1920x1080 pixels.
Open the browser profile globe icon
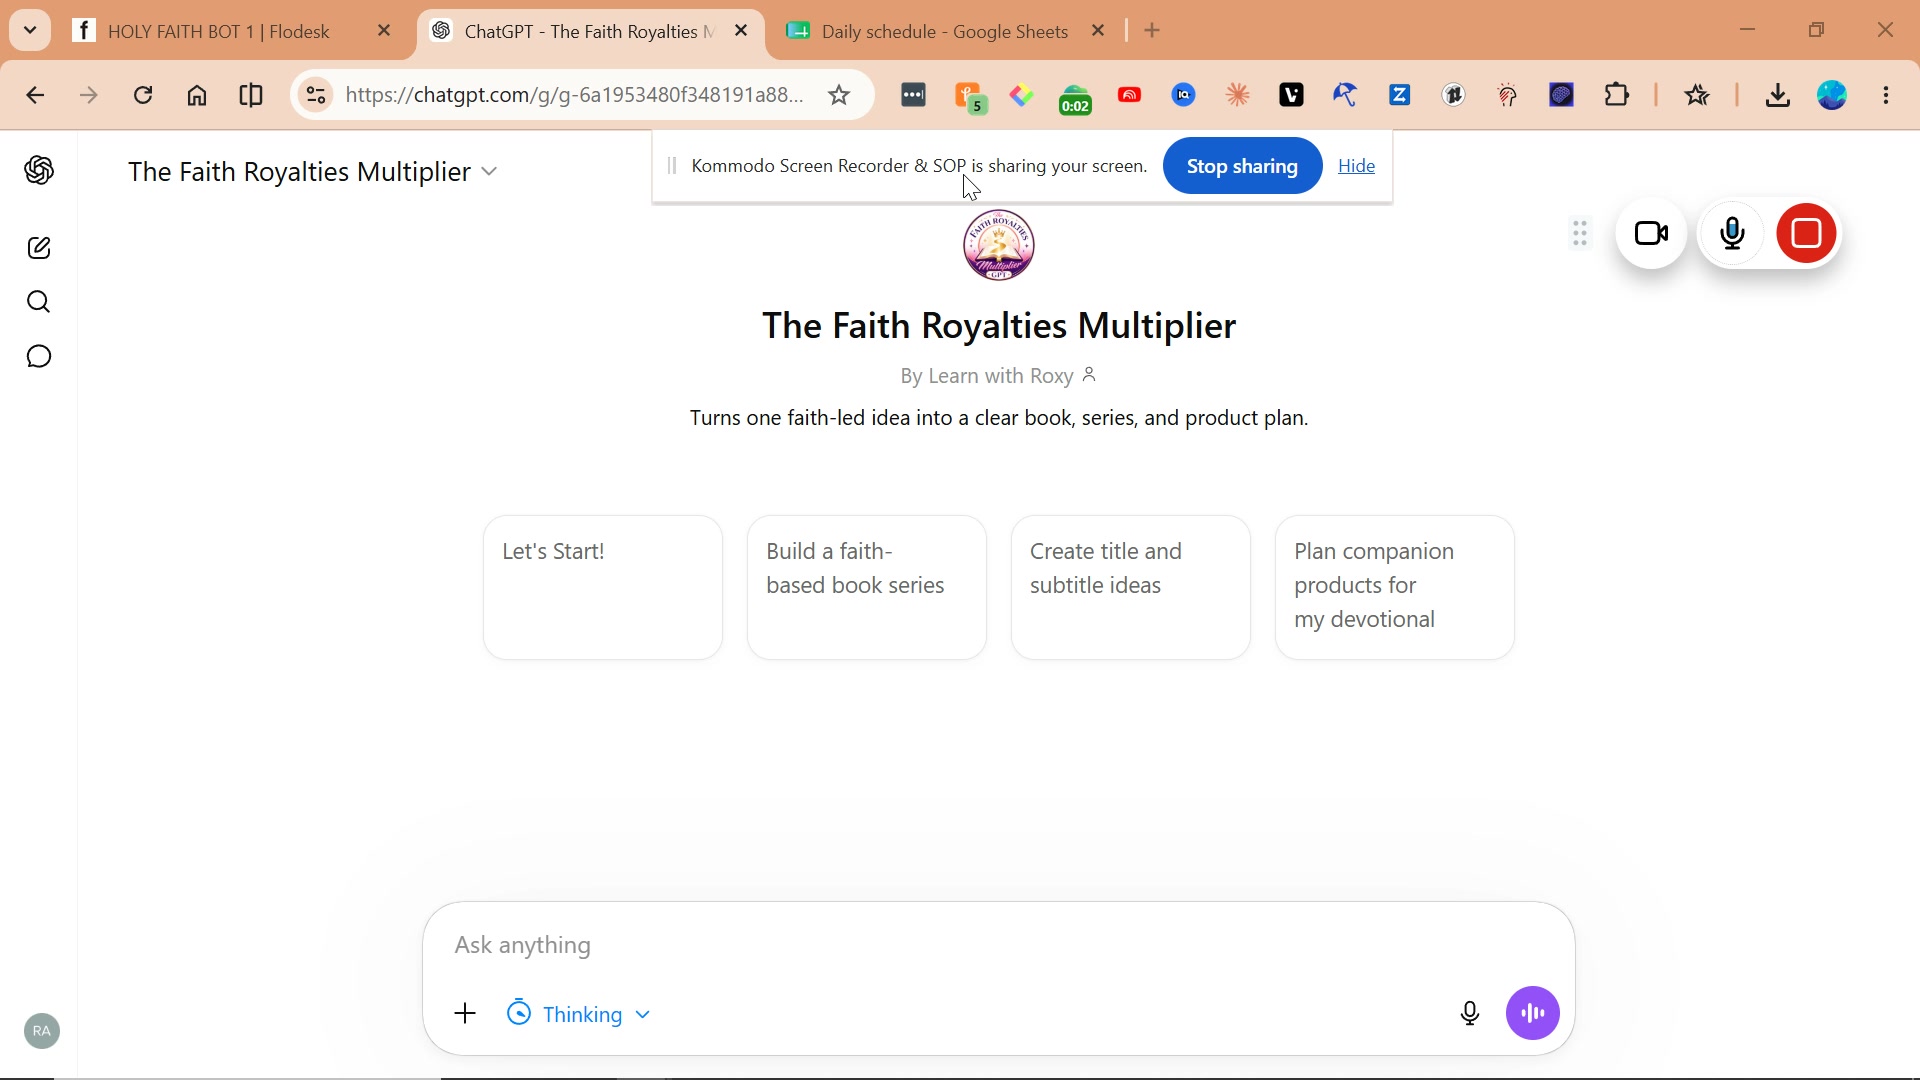(1834, 96)
